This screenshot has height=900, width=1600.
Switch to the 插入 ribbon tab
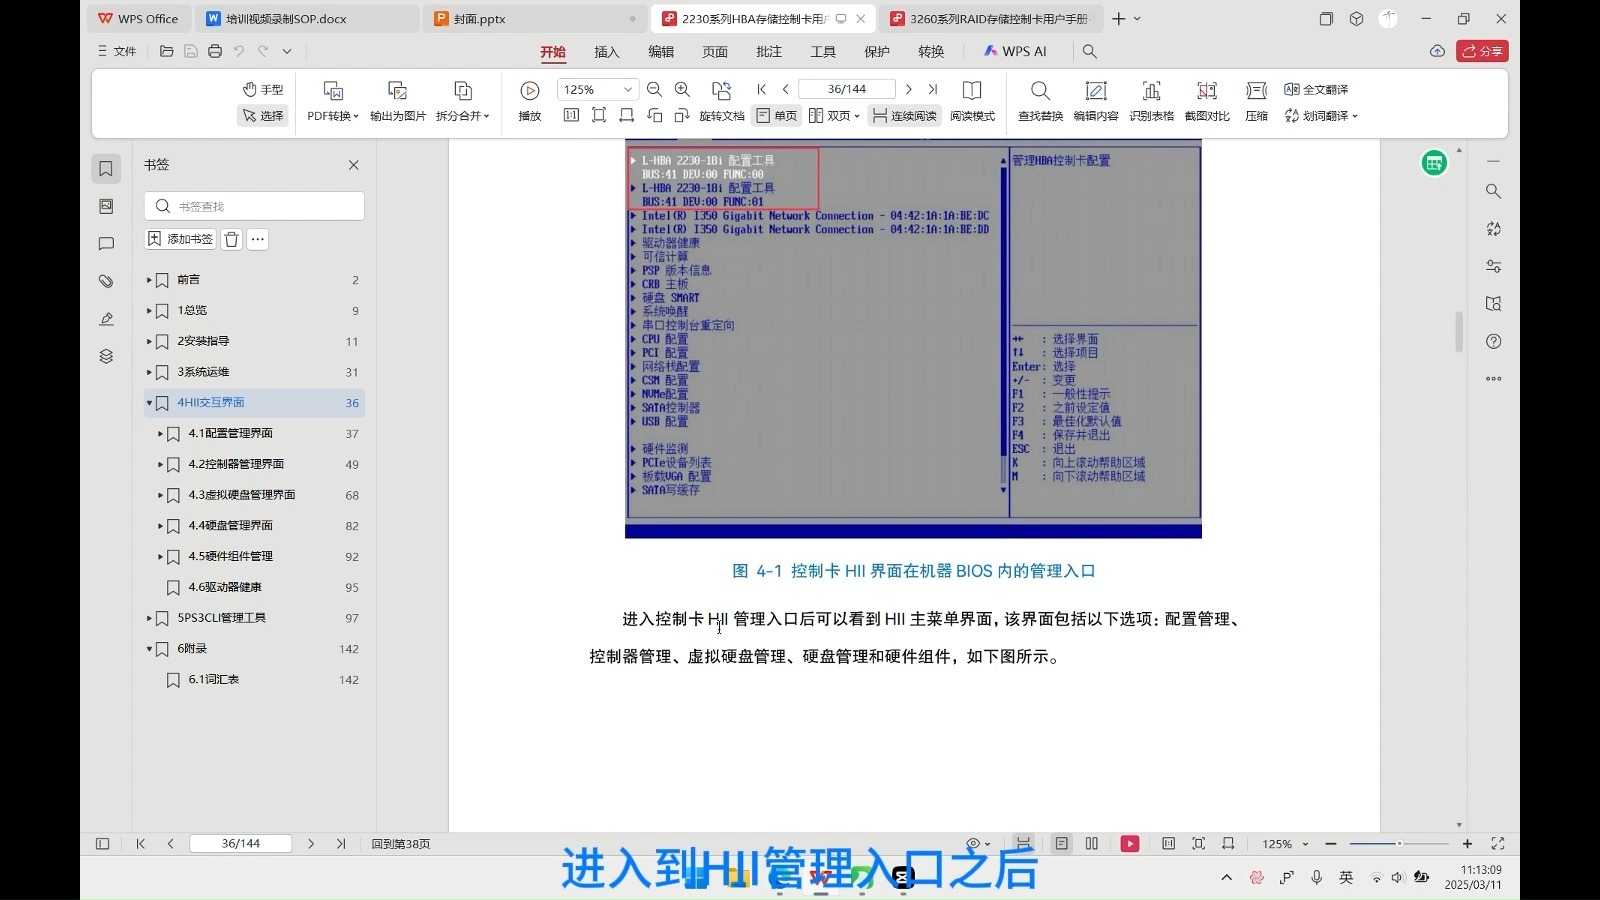point(607,52)
